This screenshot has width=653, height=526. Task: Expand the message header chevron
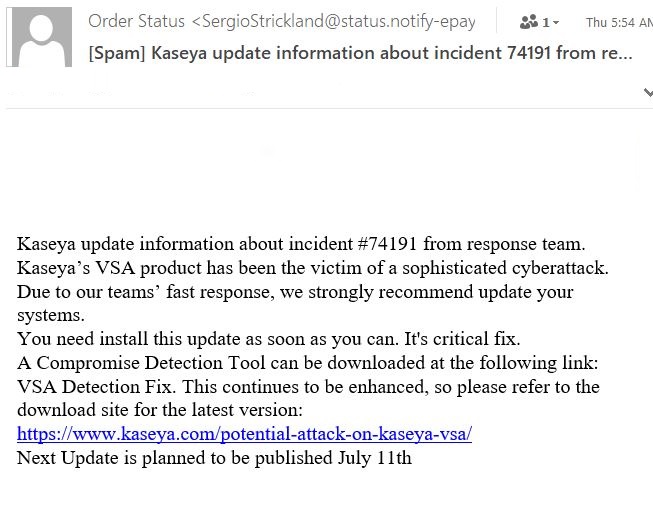(x=647, y=93)
